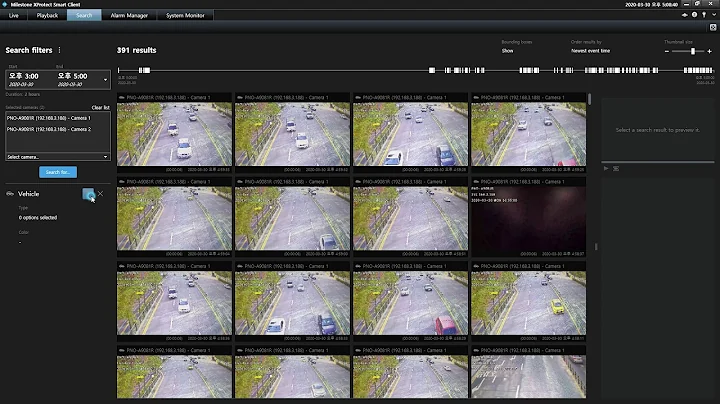Open the first result thumbnail in top-left

[x=174, y=134]
